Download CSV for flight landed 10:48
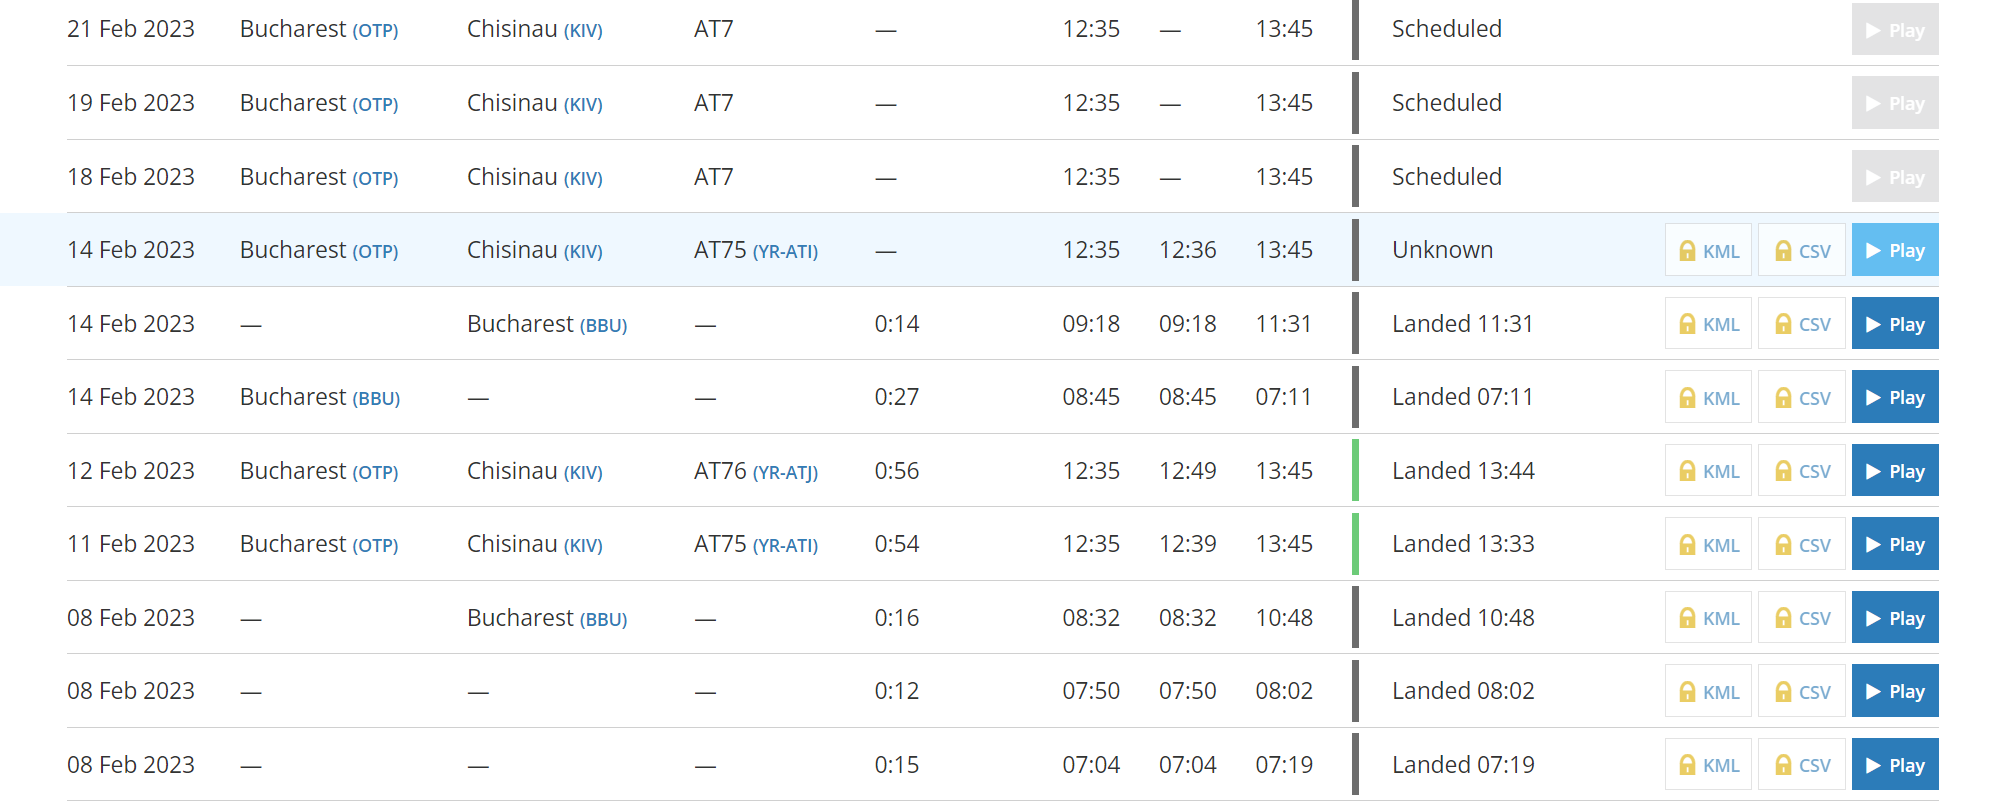 pyautogui.click(x=1802, y=618)
